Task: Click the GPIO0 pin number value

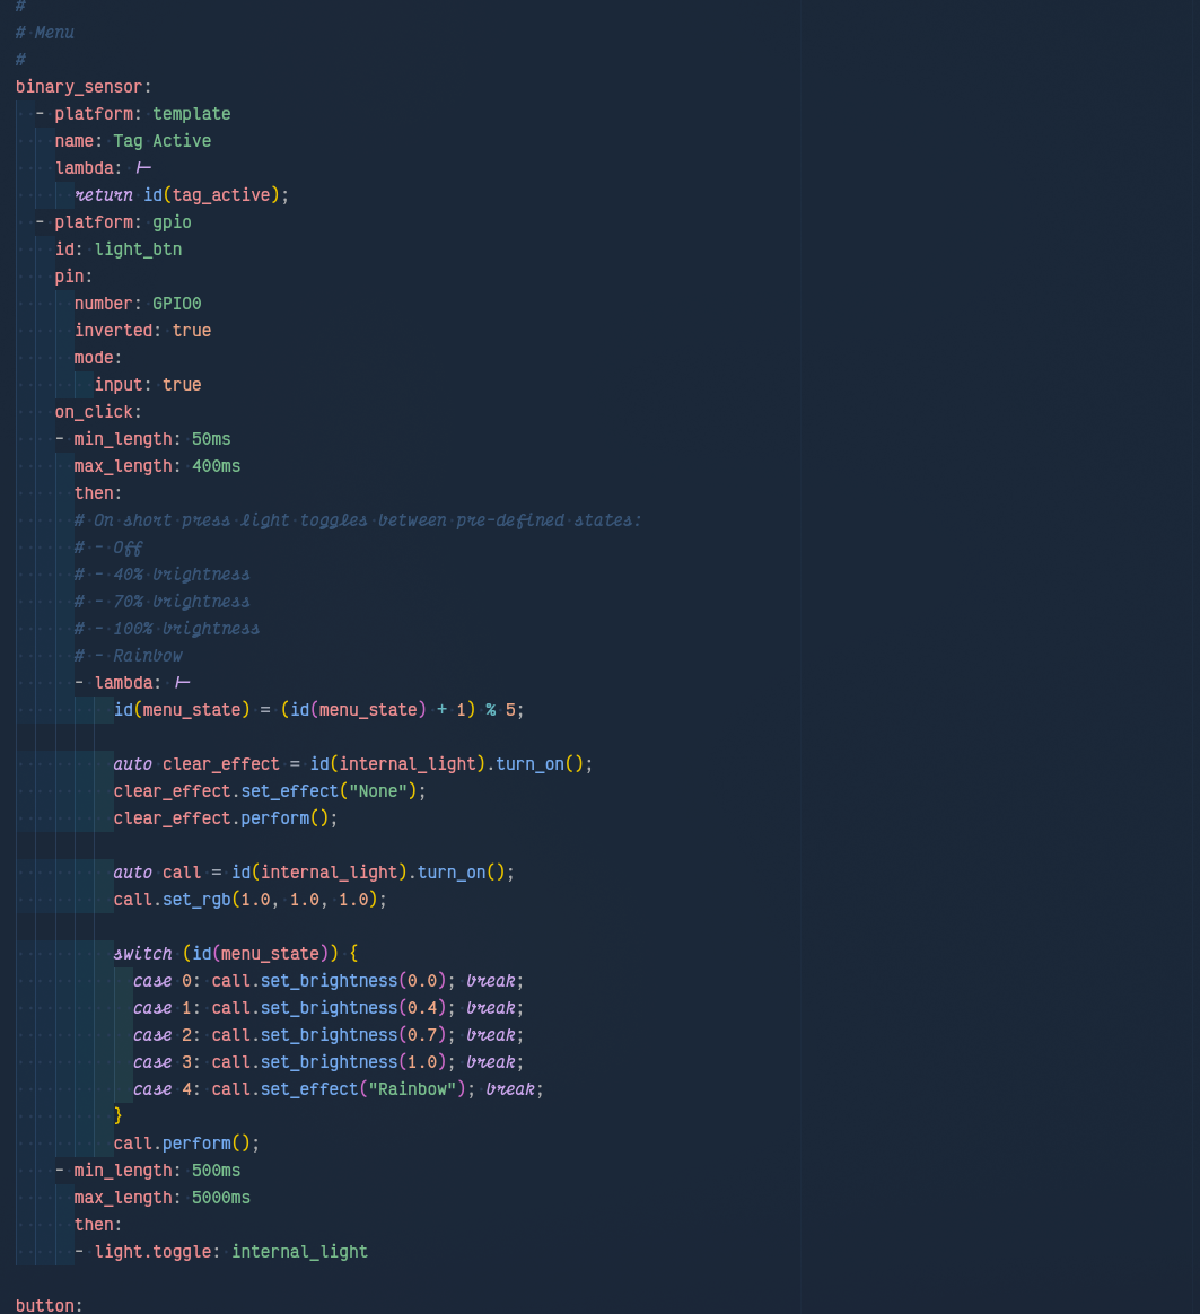Action: 177,303
